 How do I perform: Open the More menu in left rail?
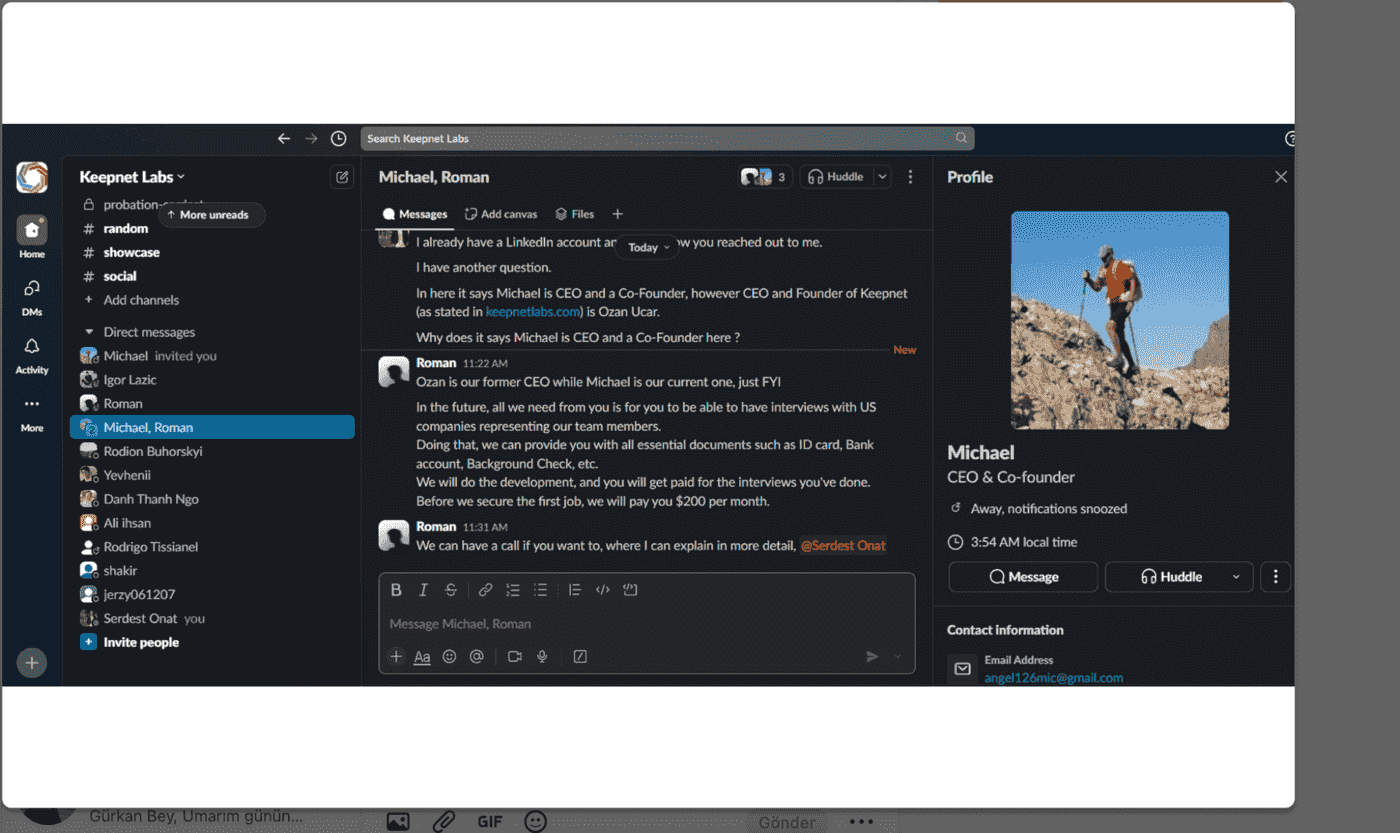(32, 412)
